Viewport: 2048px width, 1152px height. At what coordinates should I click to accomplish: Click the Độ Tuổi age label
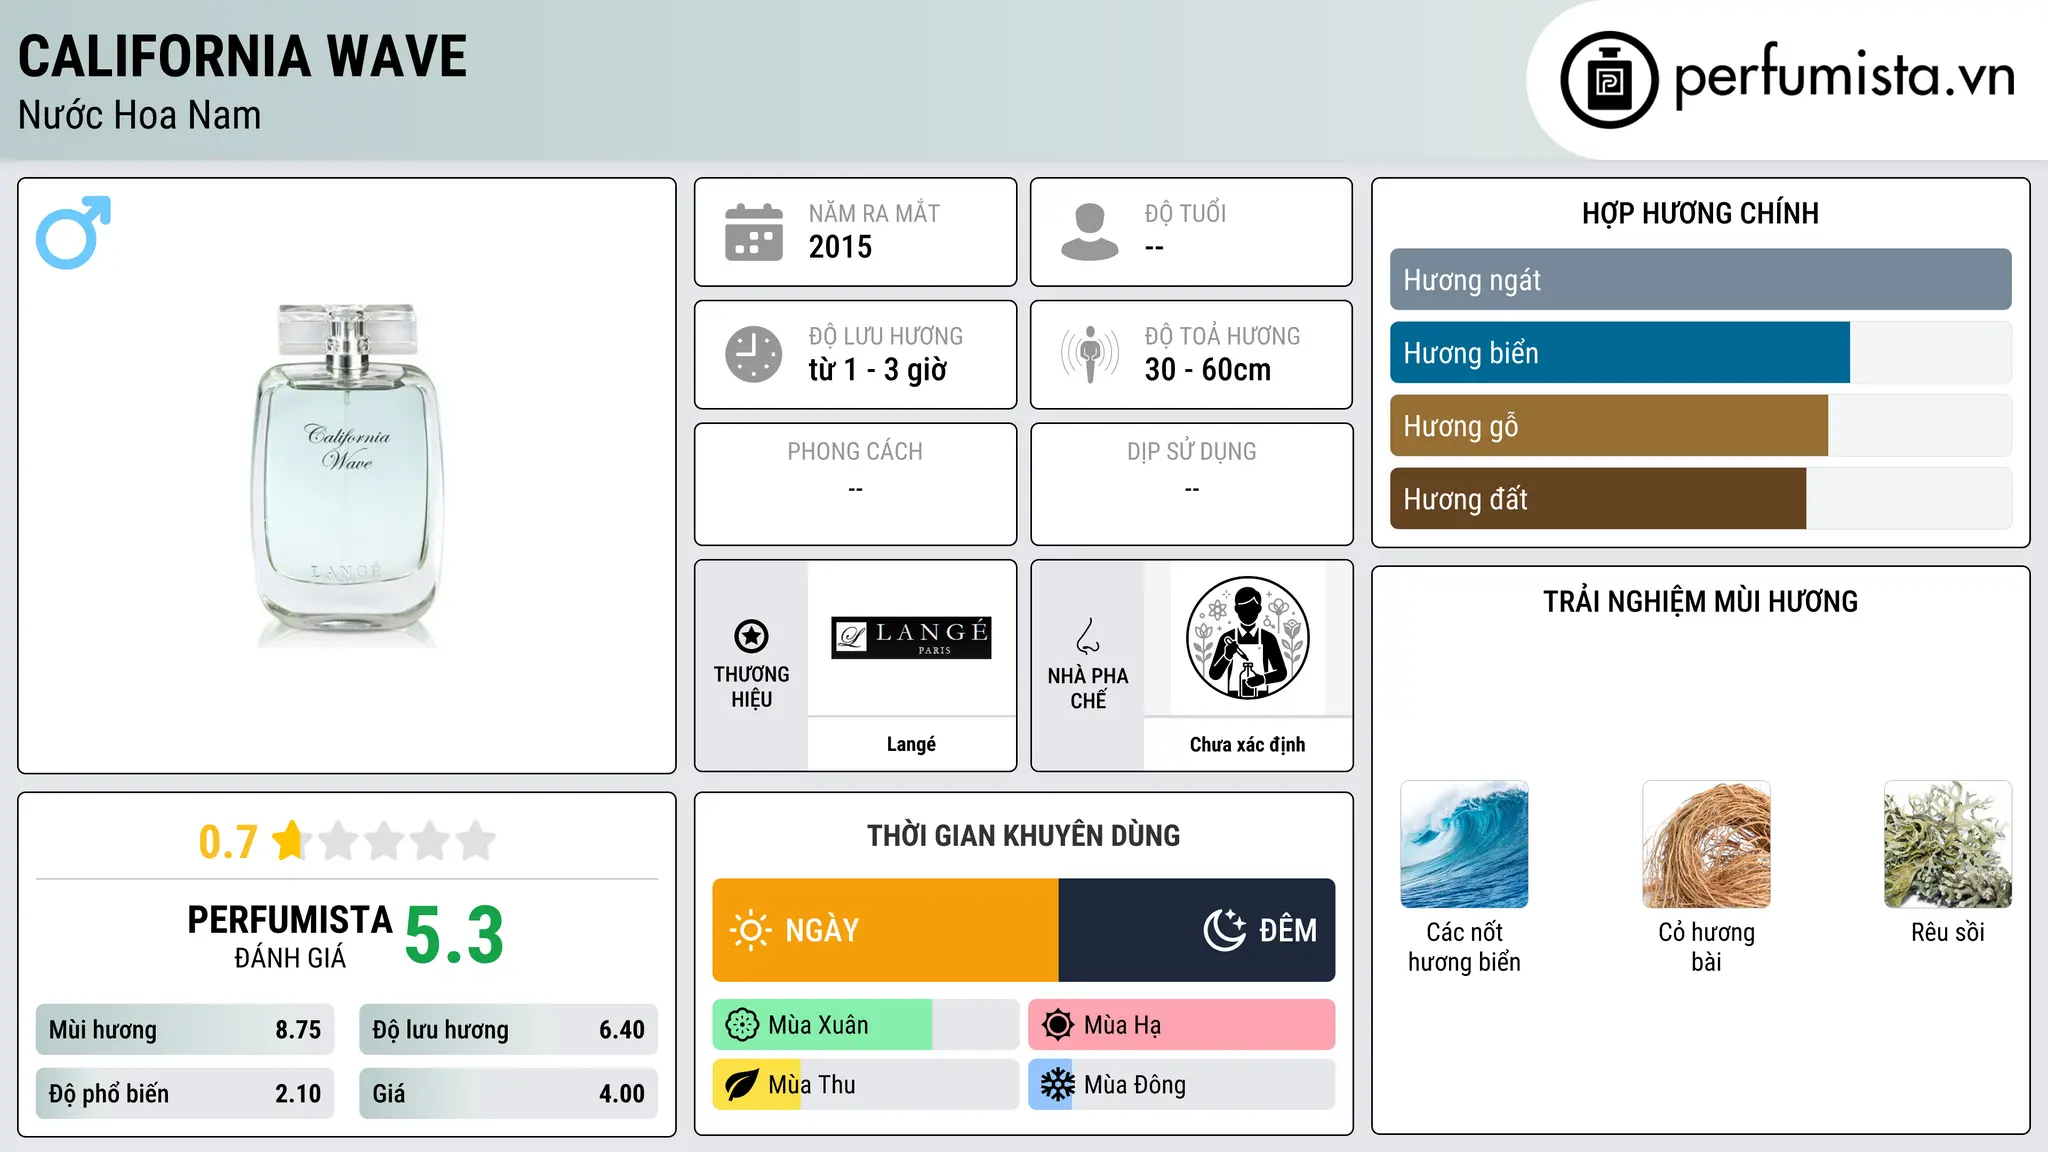click(1185, 213)
